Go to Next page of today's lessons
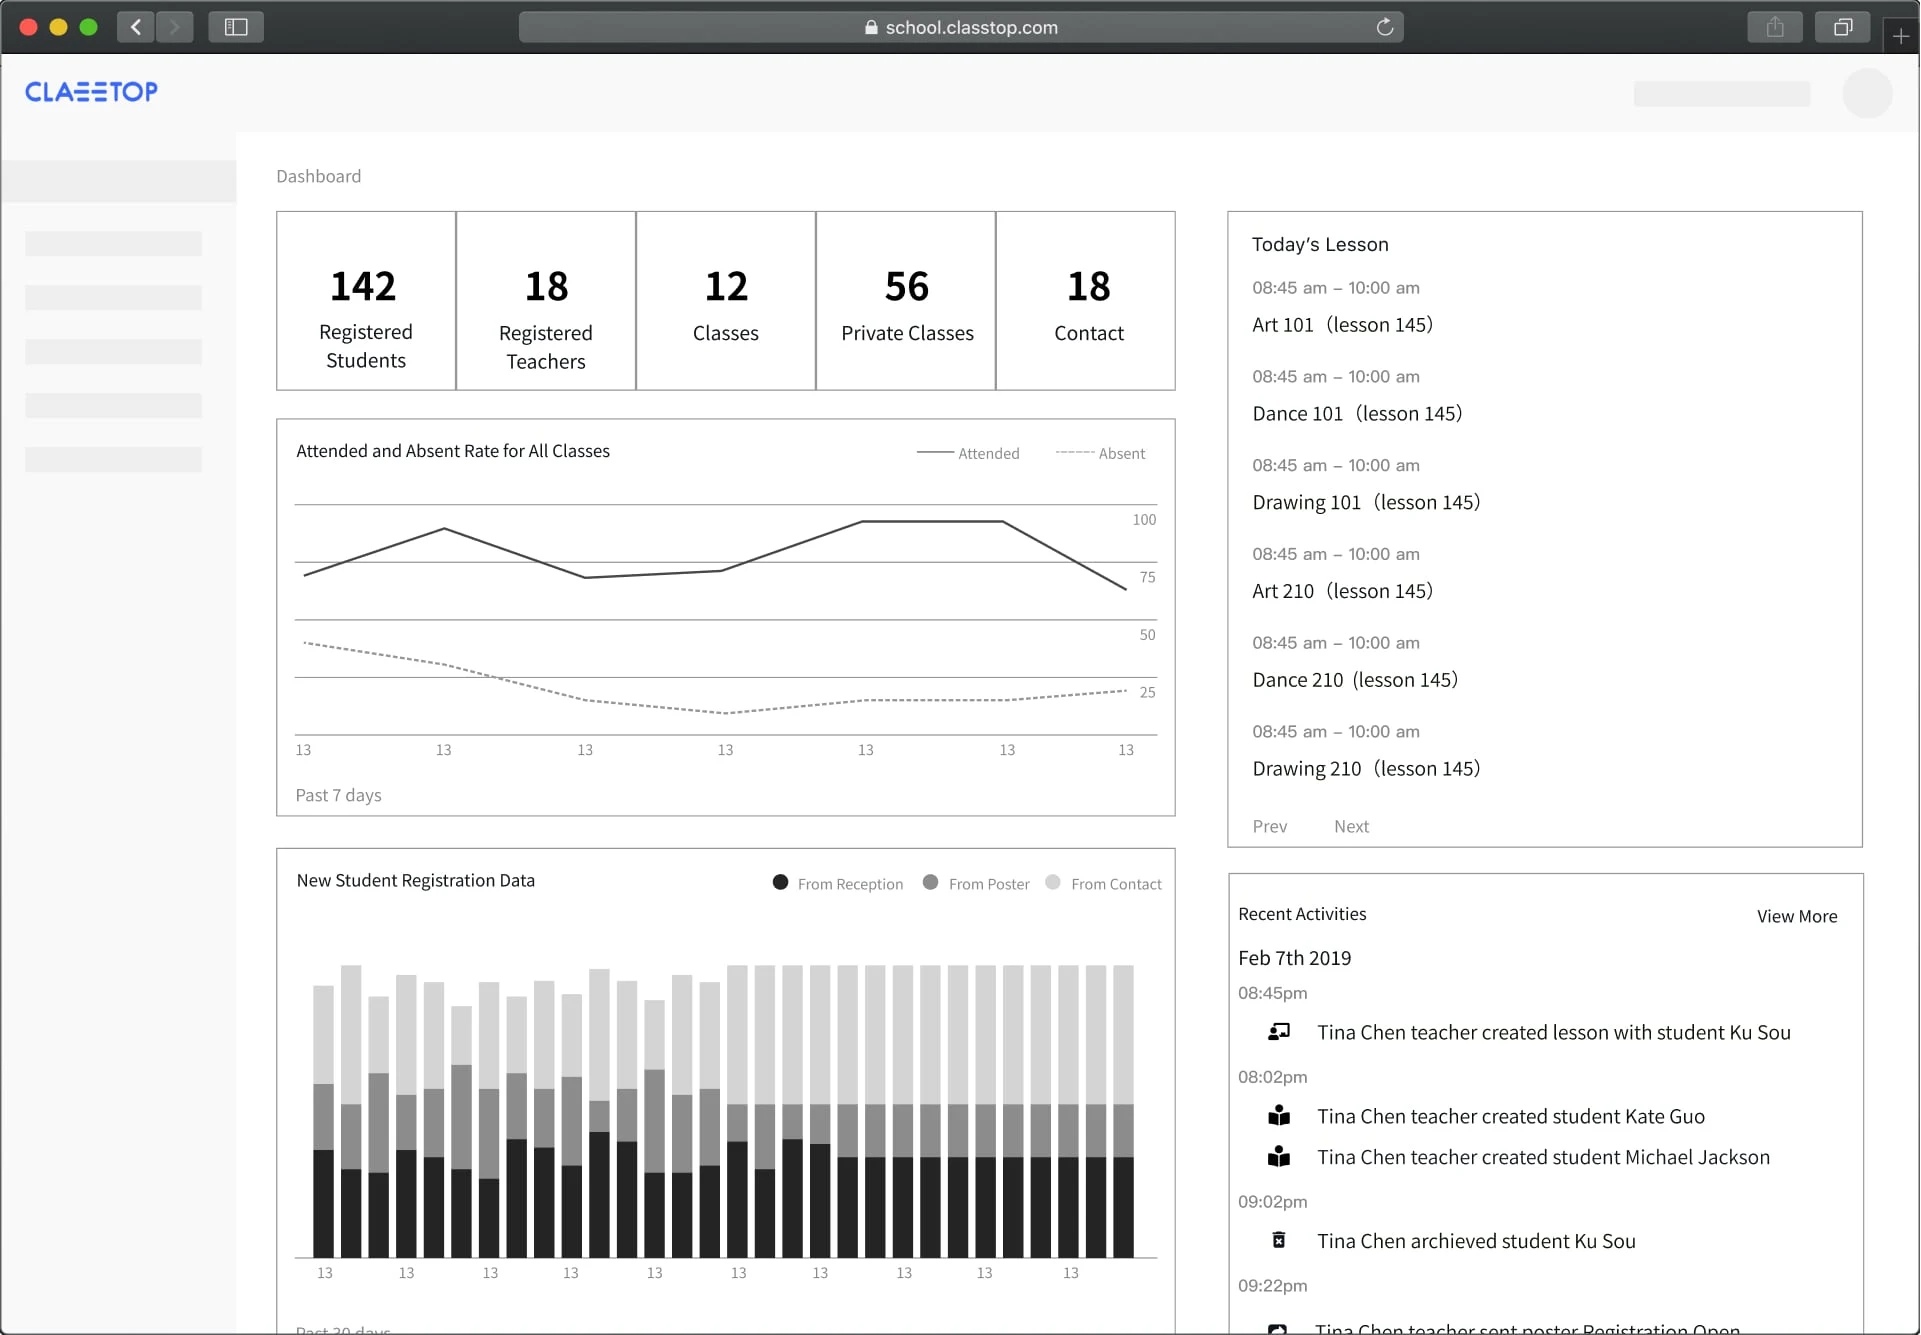The image size is (1921, 1335). tap(1350, 826)
